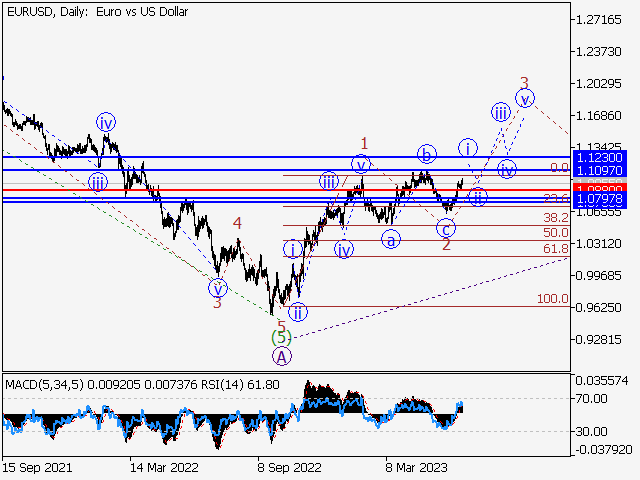
Task: Click the 70.00 RSI level label
Action: coord(592,398)
